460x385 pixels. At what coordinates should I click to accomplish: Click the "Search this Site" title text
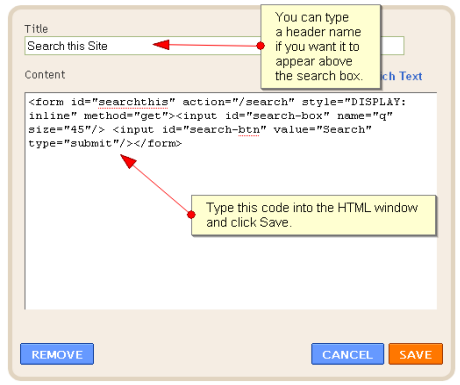click(67, 46)
